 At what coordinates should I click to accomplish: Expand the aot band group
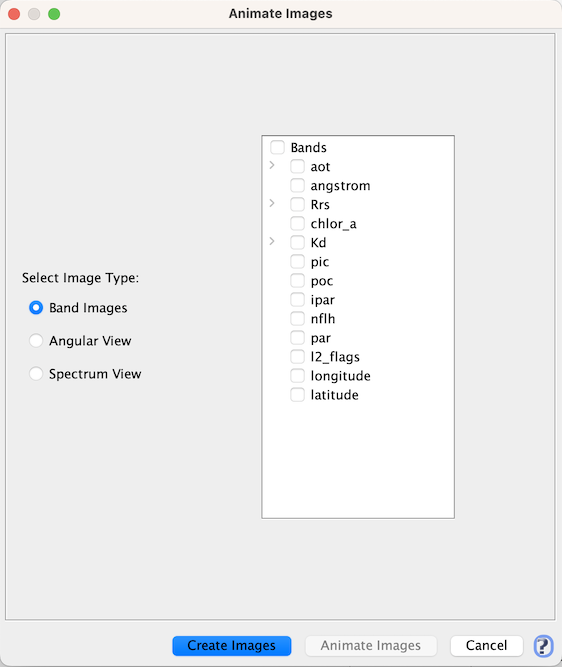point(272,165)
